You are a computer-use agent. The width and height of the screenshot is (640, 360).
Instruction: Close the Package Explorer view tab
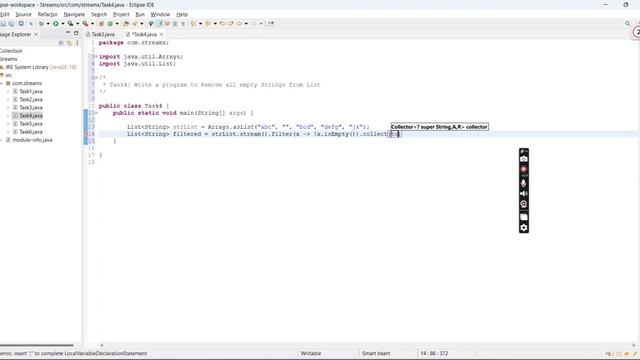coord(36,34)
